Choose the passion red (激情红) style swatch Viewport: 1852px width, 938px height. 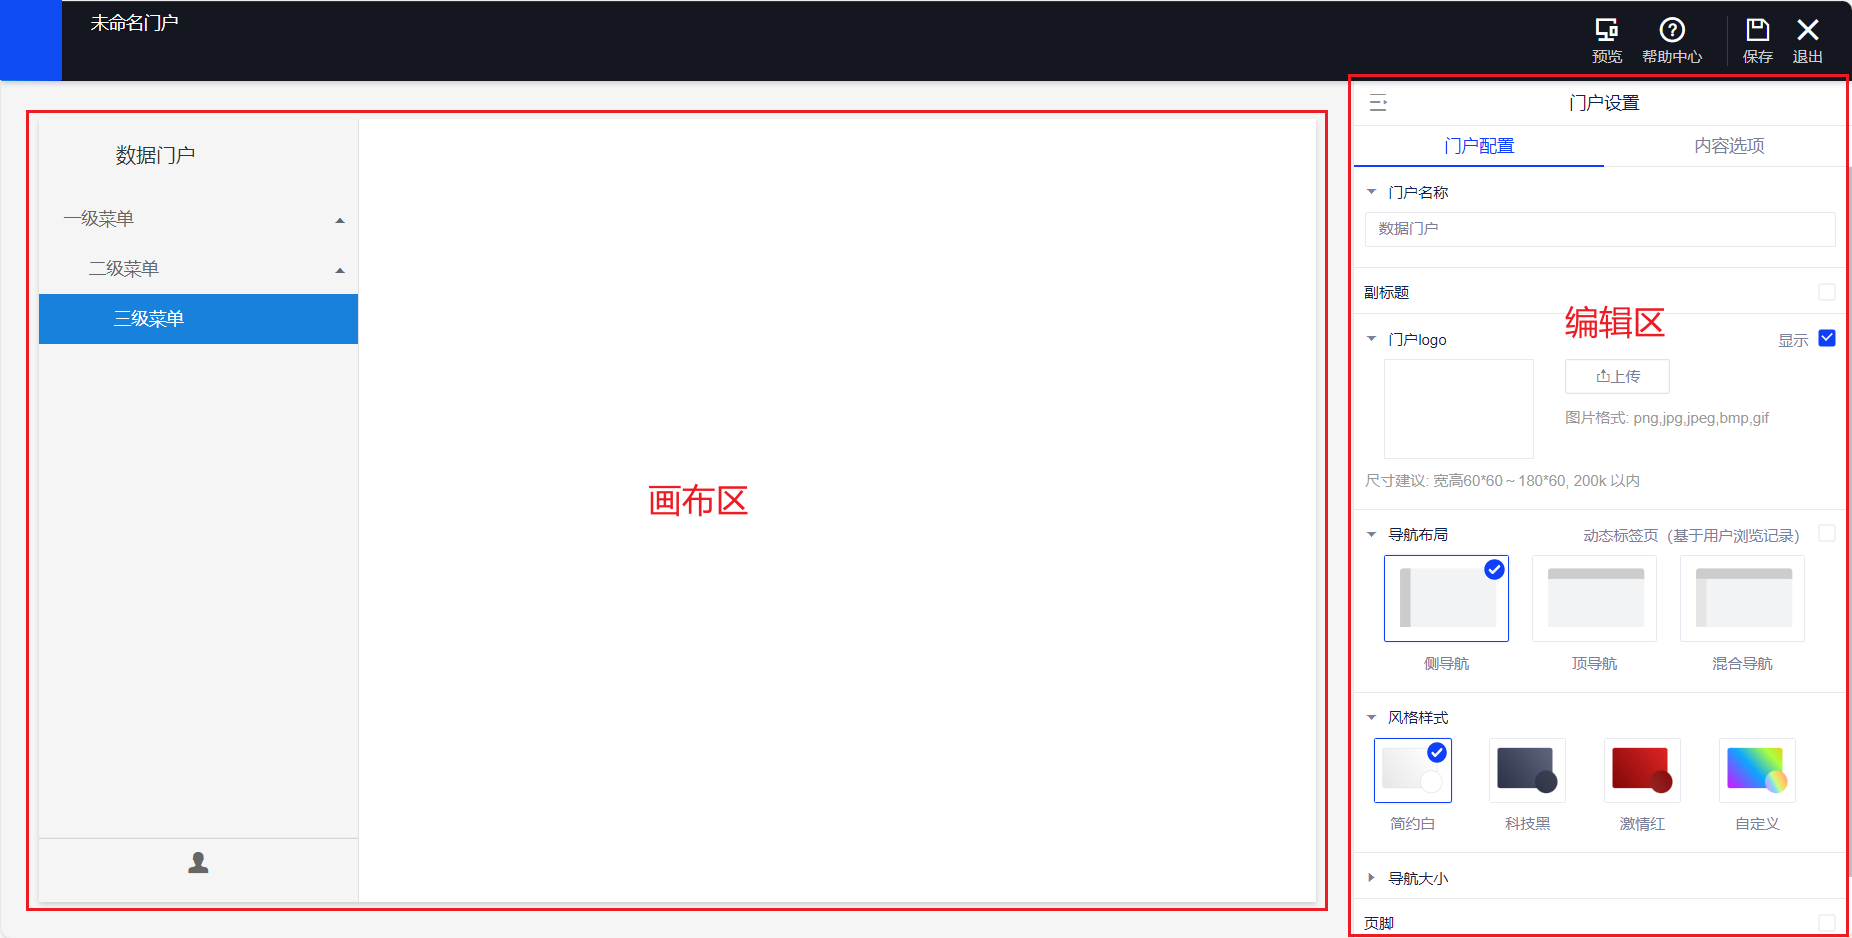(x=1642, y=770)
